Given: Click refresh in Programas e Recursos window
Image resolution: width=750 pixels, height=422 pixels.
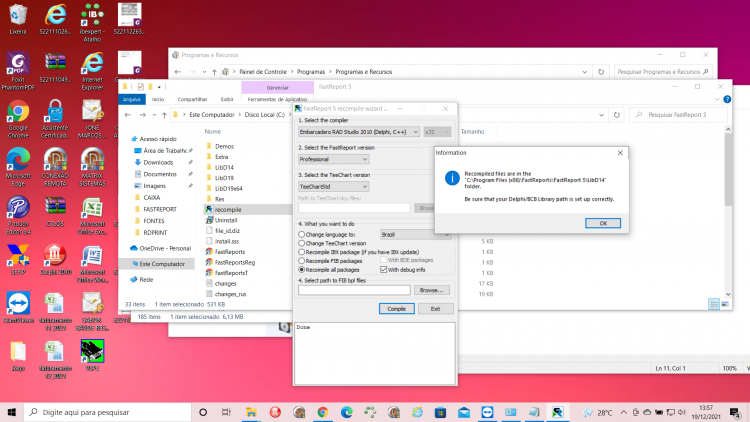Looking at the screenshot, I should point(601,72).
